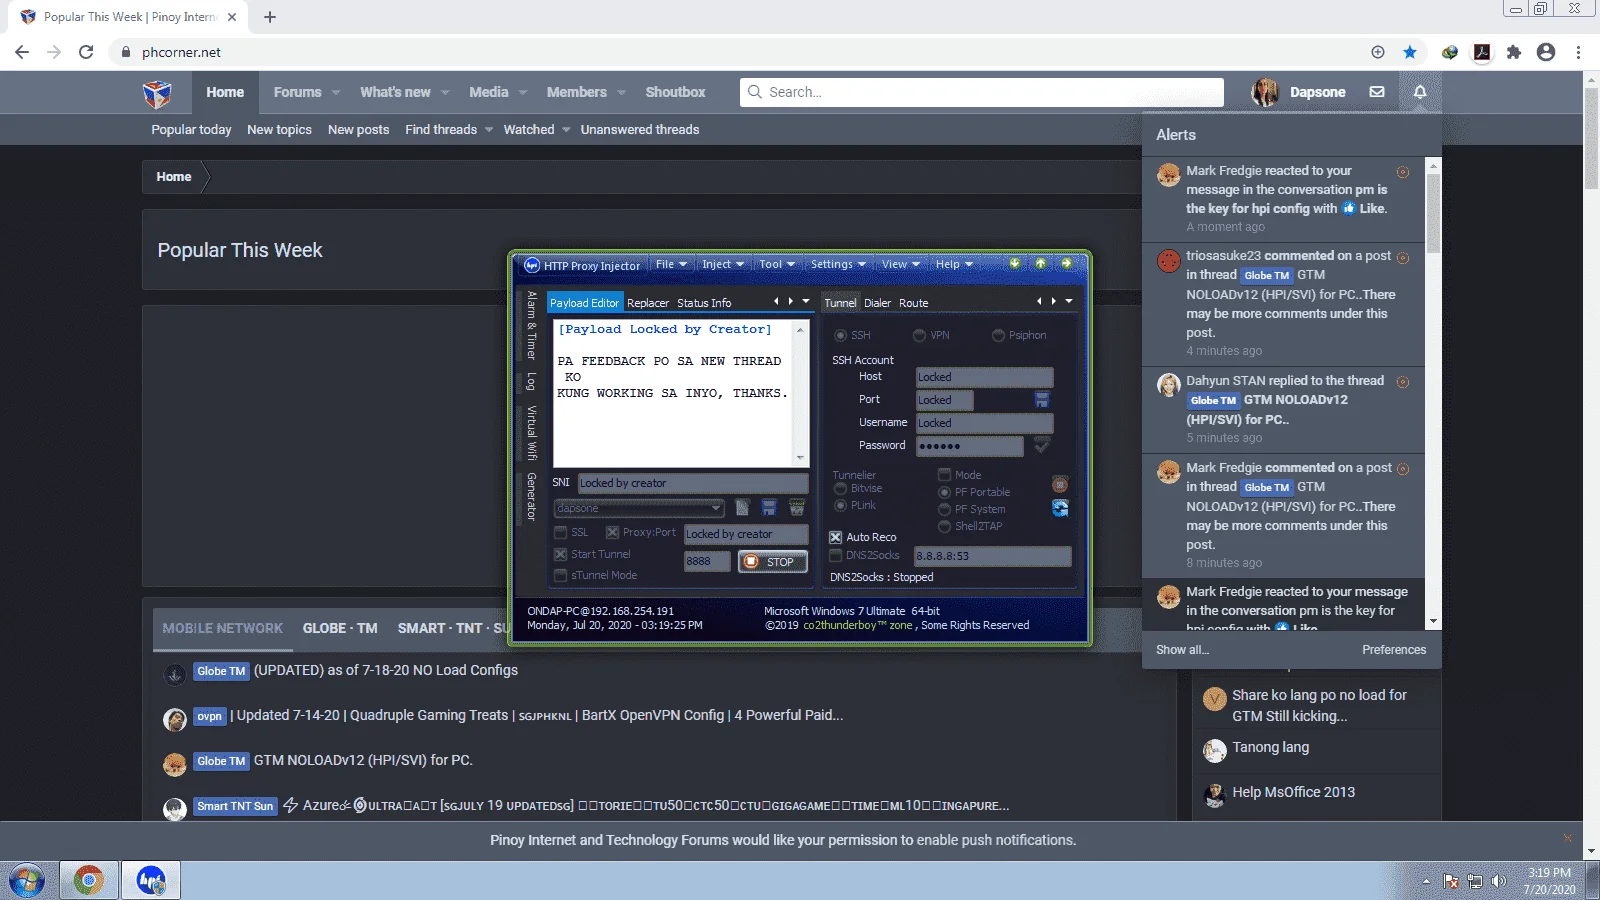Click the save disk icon beside the SSH Port field
1600x900 pixels.
pos(1042,400)
